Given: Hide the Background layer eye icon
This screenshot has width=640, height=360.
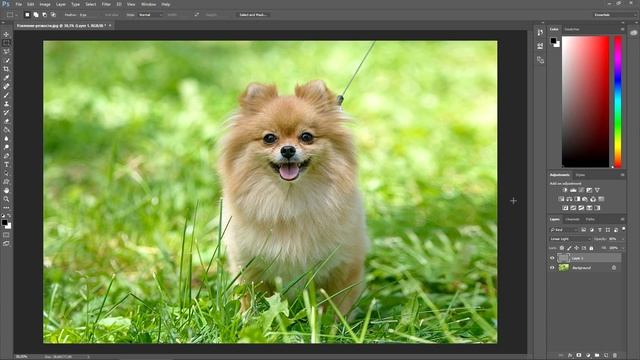Looking at the screenshot, I should [x=552, y=268].
